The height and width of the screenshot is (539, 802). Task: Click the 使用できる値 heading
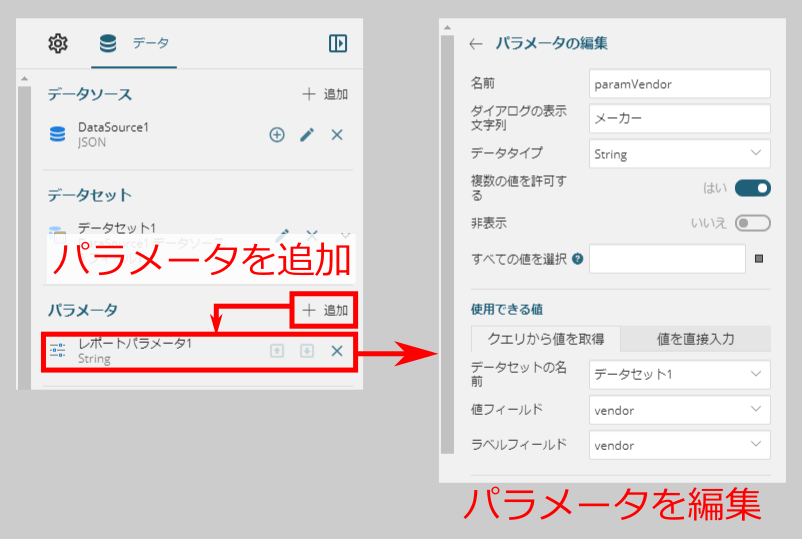click(x=507, y=309)
